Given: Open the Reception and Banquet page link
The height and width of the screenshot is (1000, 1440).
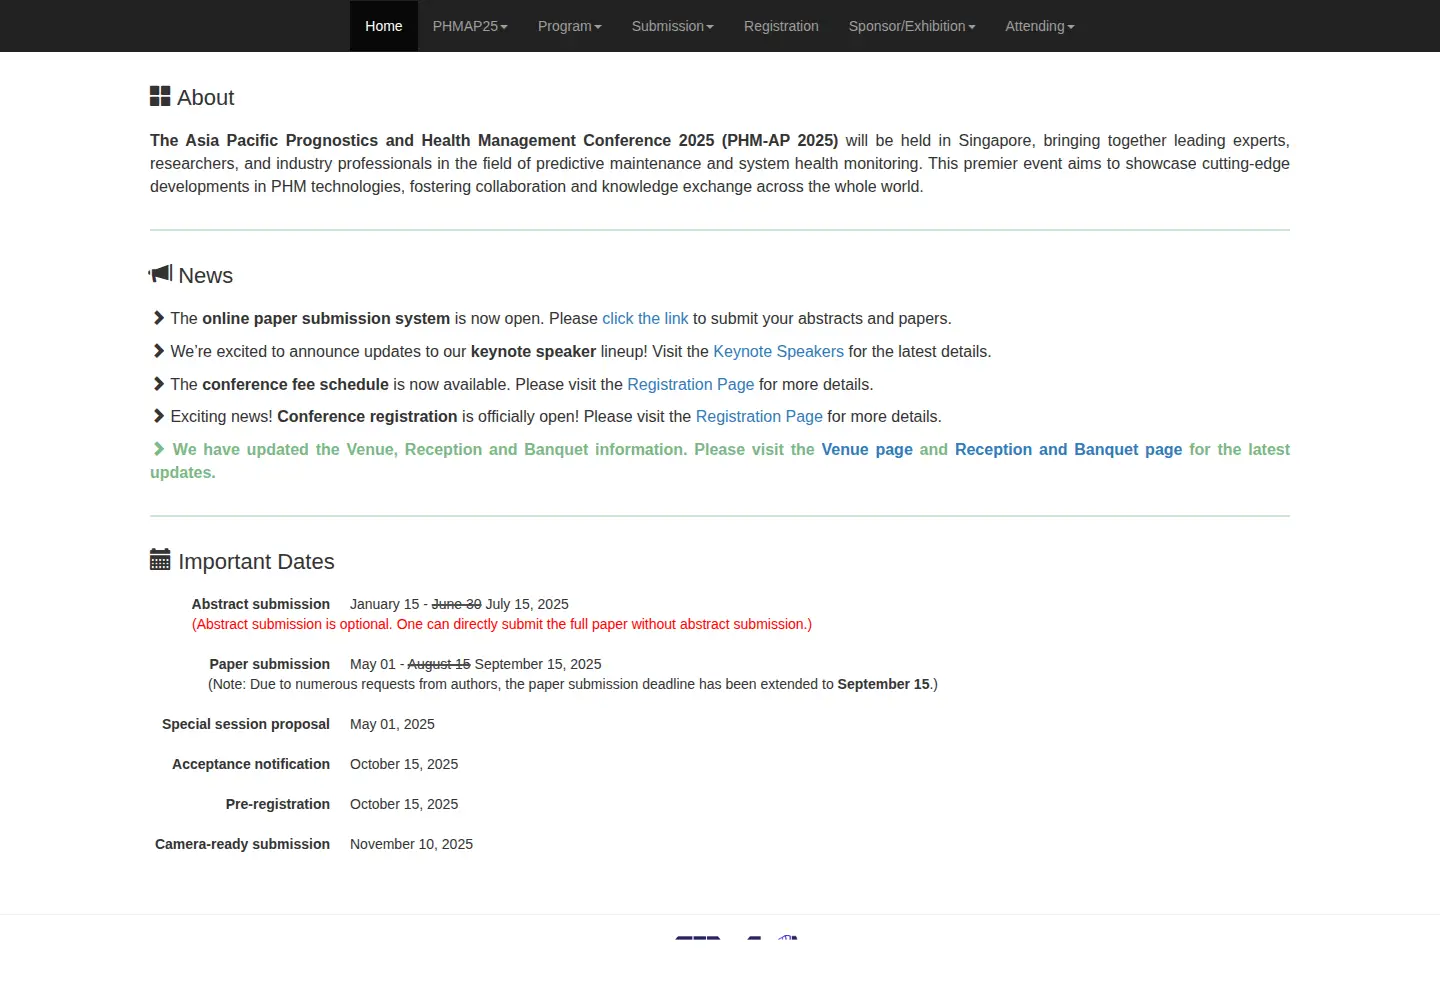Looking at the screenshot, I should coord(1069,449).
